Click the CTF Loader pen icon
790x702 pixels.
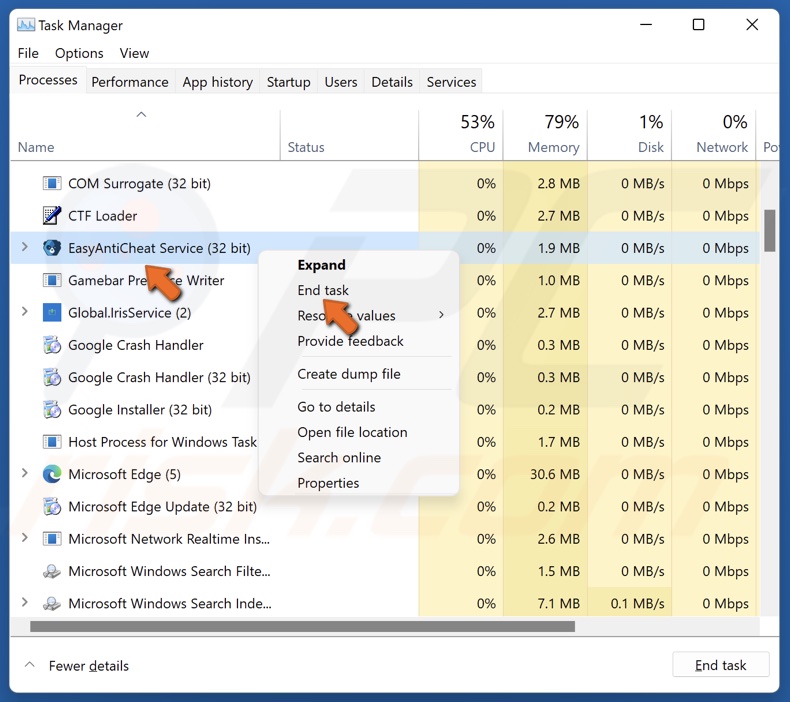click(x=52, y=215)
